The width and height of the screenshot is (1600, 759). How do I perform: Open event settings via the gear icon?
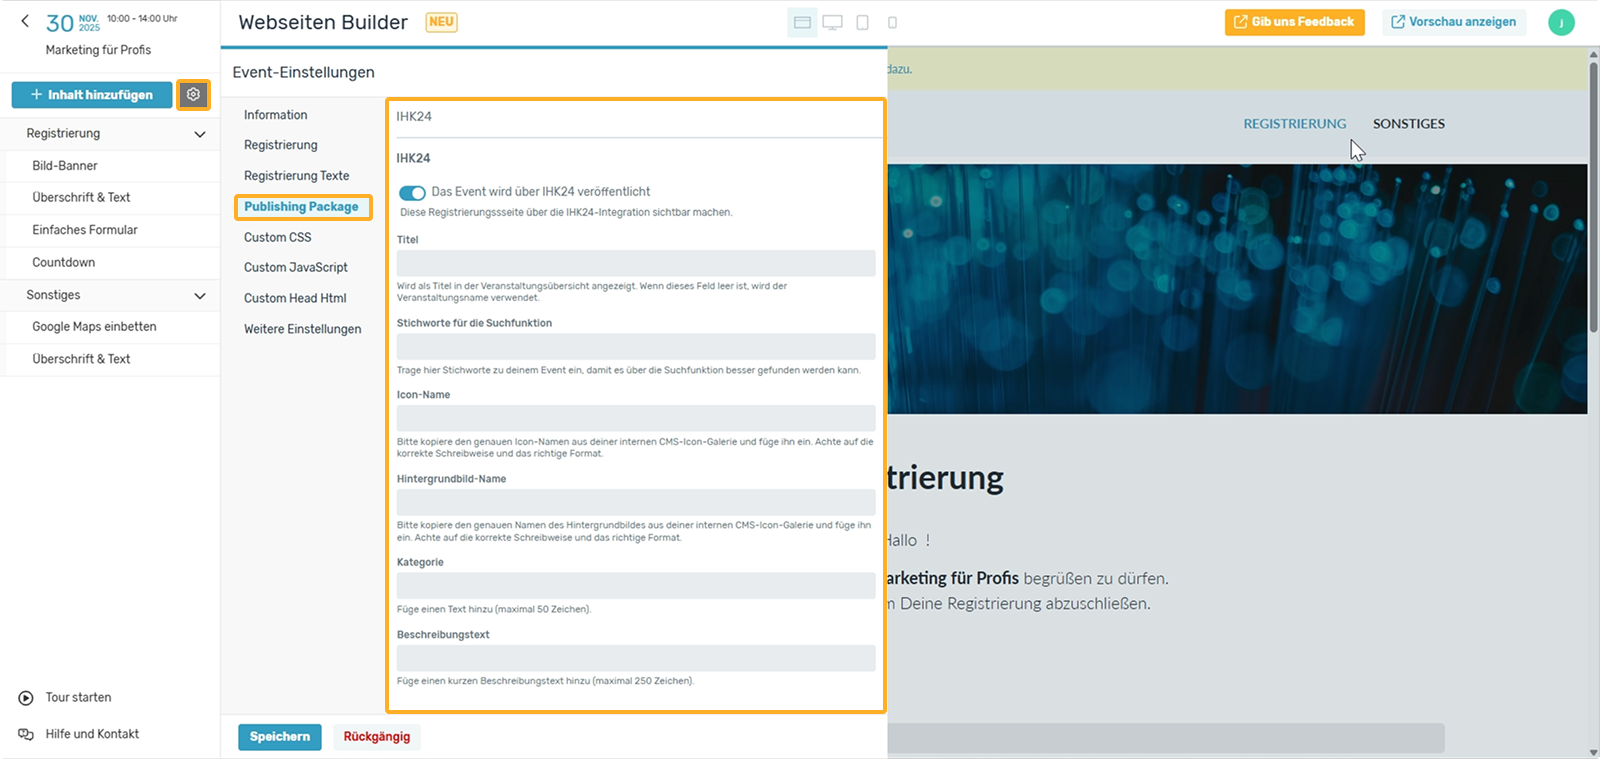pyautogui.click(x=193, y=95)
